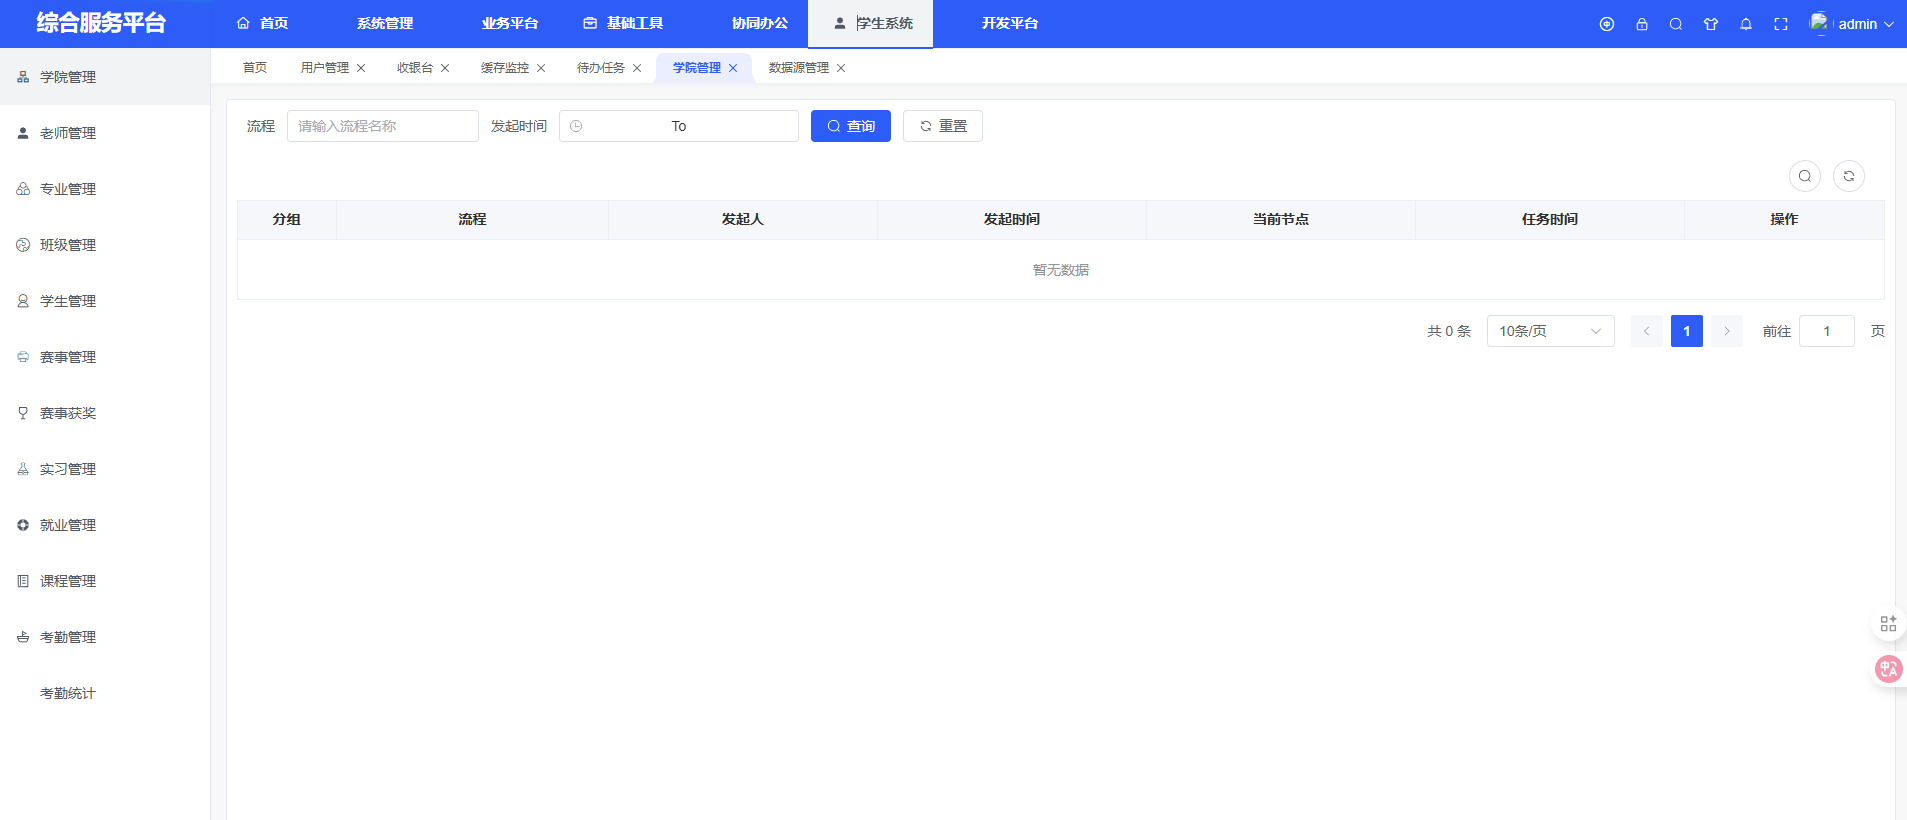Click the lock screen icon in header
The image size is (1907, 820).
tap(1641, 24)
